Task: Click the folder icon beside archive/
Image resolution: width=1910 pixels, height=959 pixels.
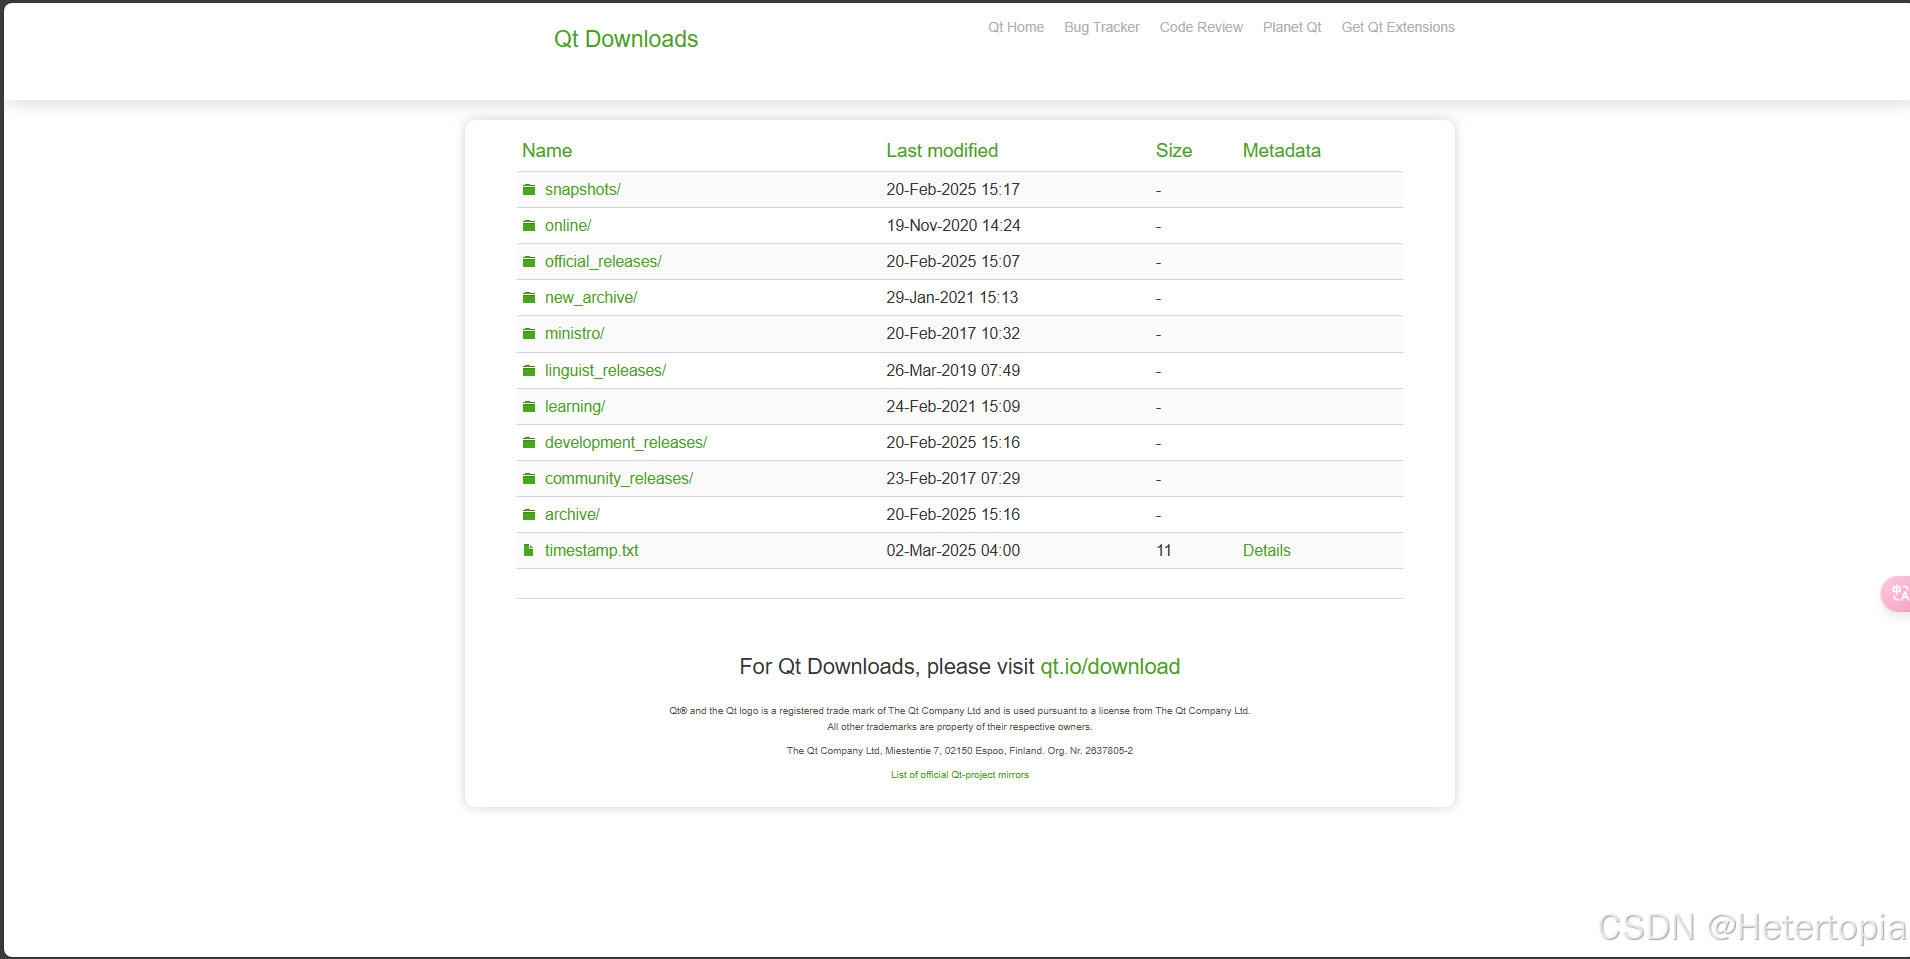Action: (x=529, y=514)
